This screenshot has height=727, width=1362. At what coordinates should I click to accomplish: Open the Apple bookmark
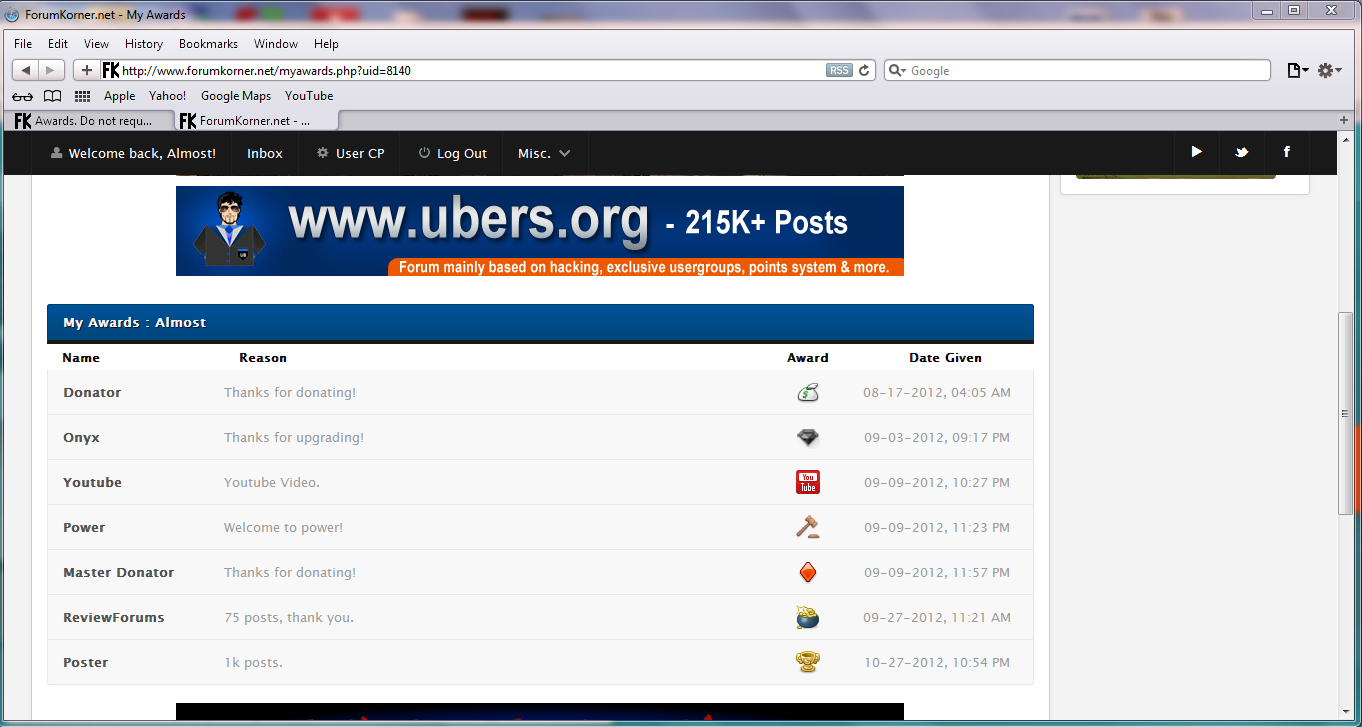tap(120, 96)
